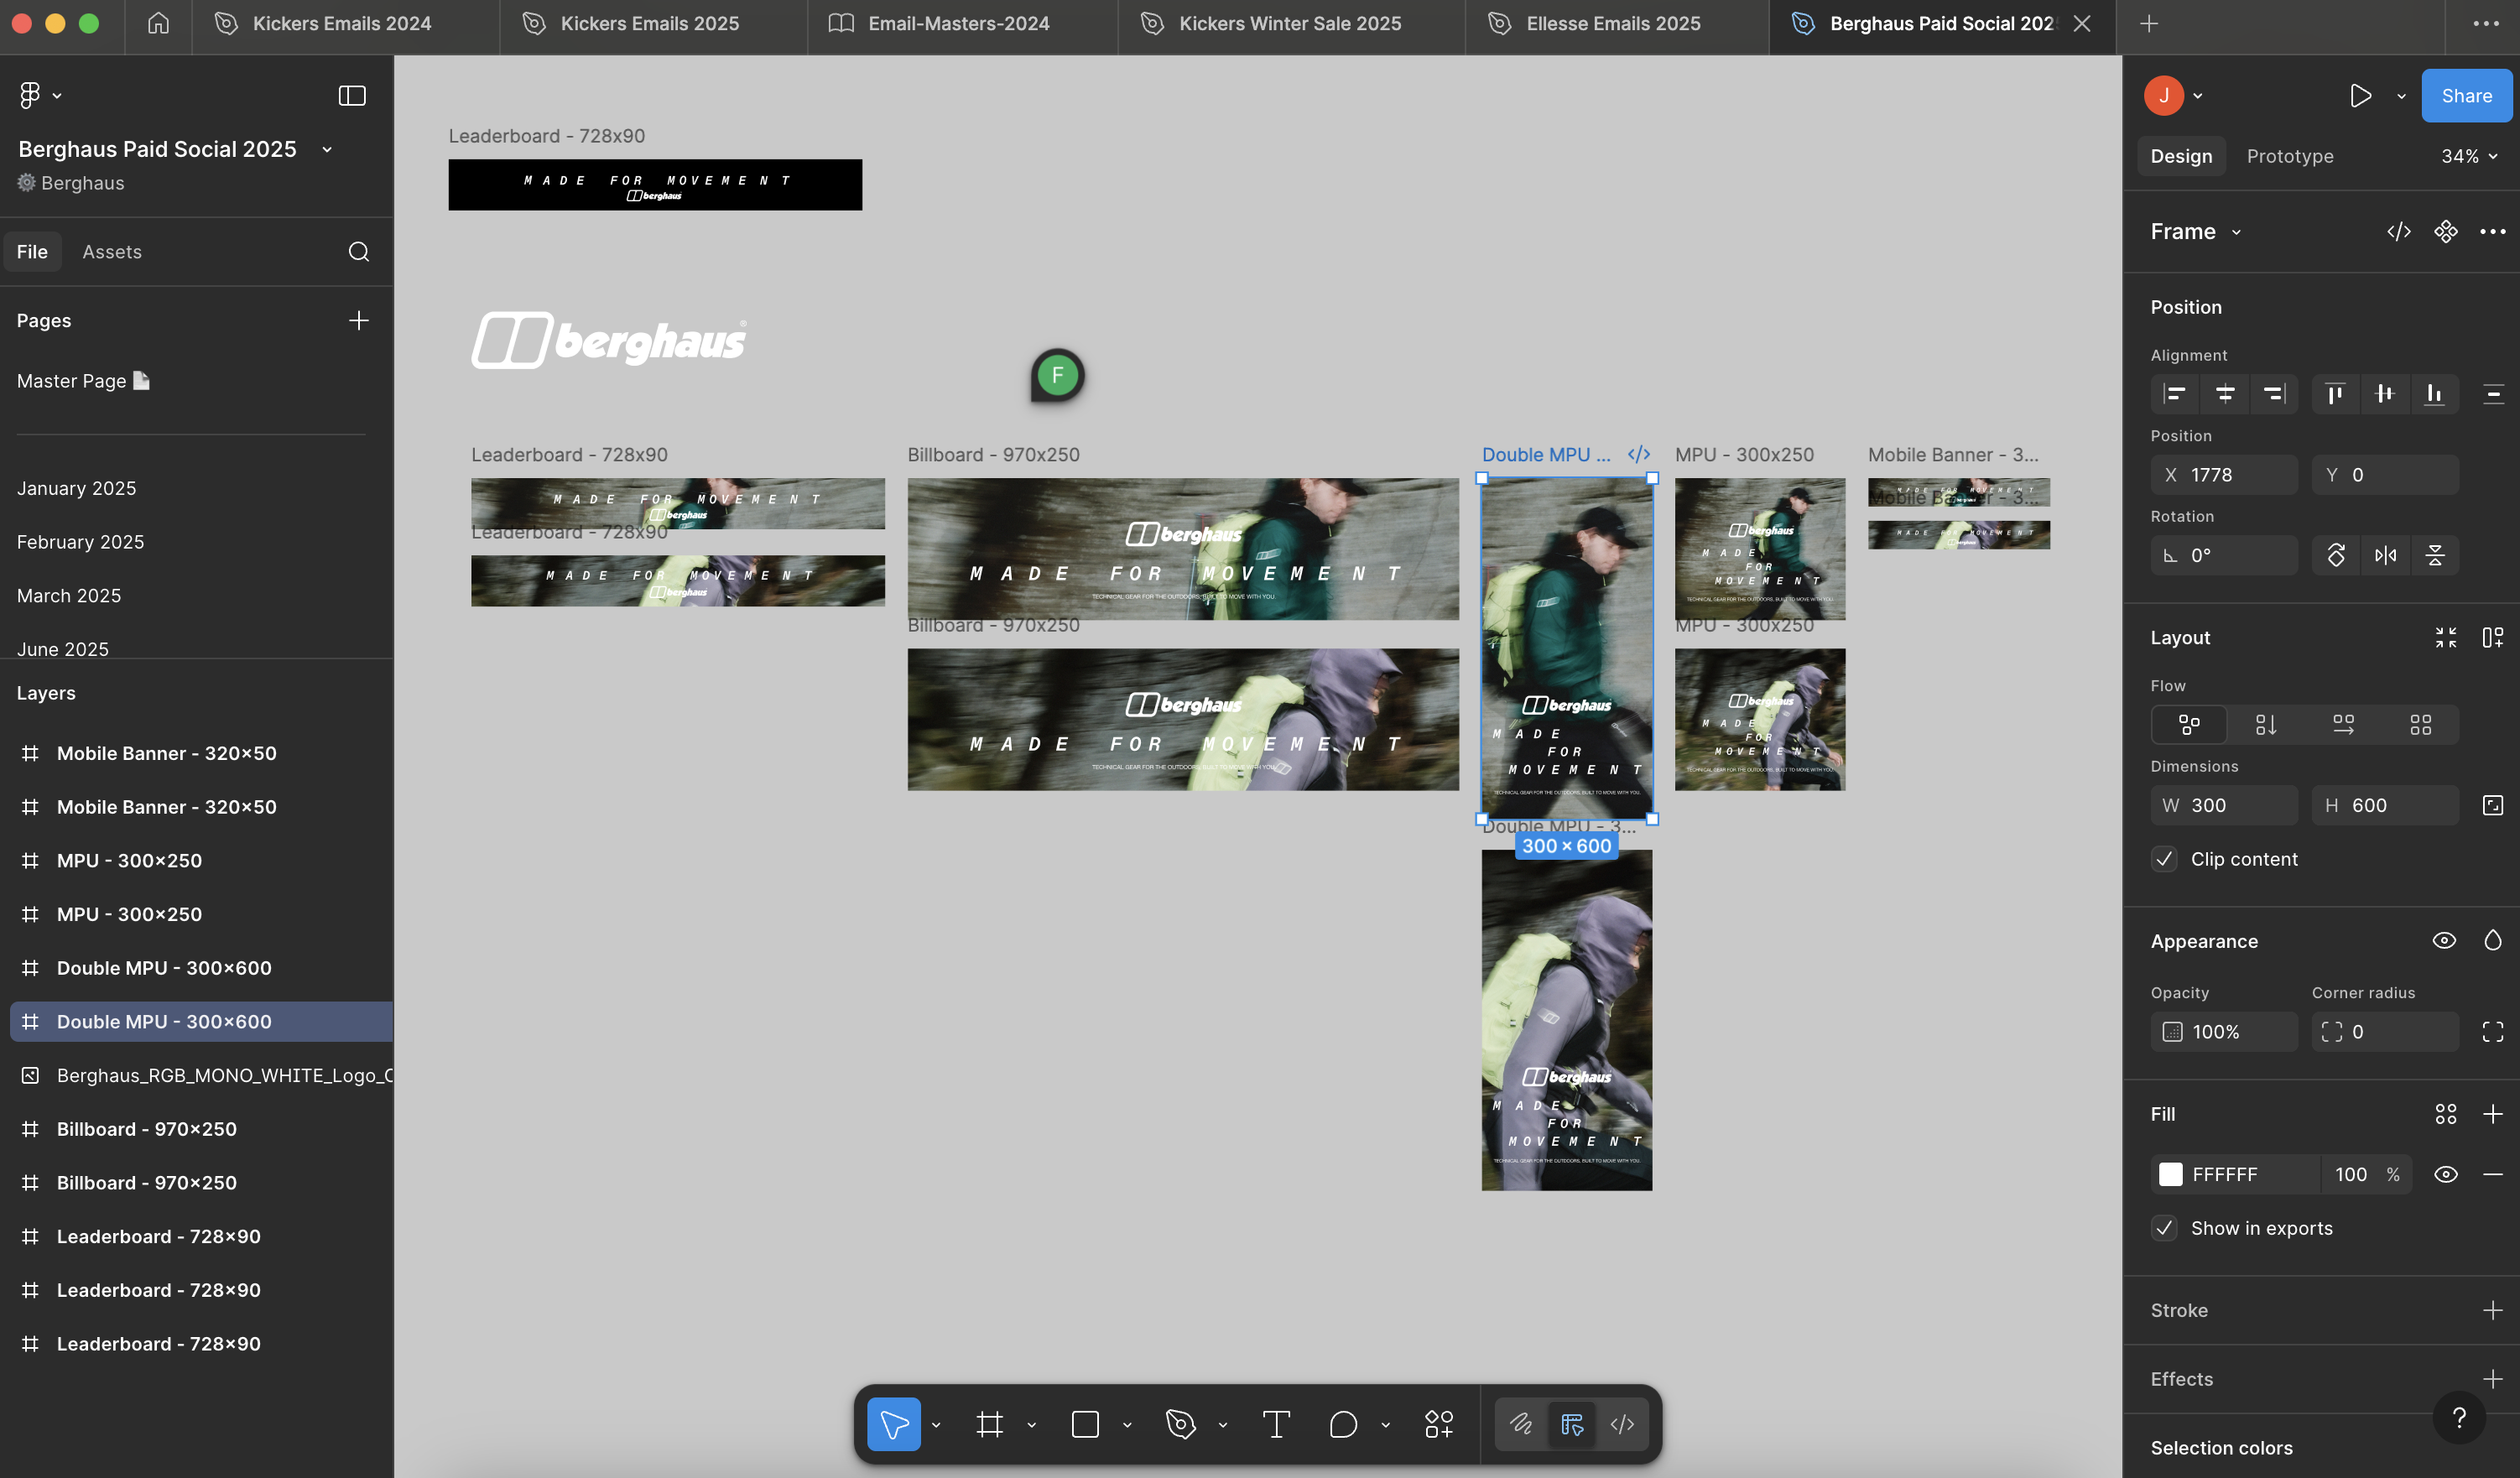The height and width of the screenshot is (1478, 2520).
Task: Hide the FFFFFF fill with eye icon
Action: coord(2445,1174)
